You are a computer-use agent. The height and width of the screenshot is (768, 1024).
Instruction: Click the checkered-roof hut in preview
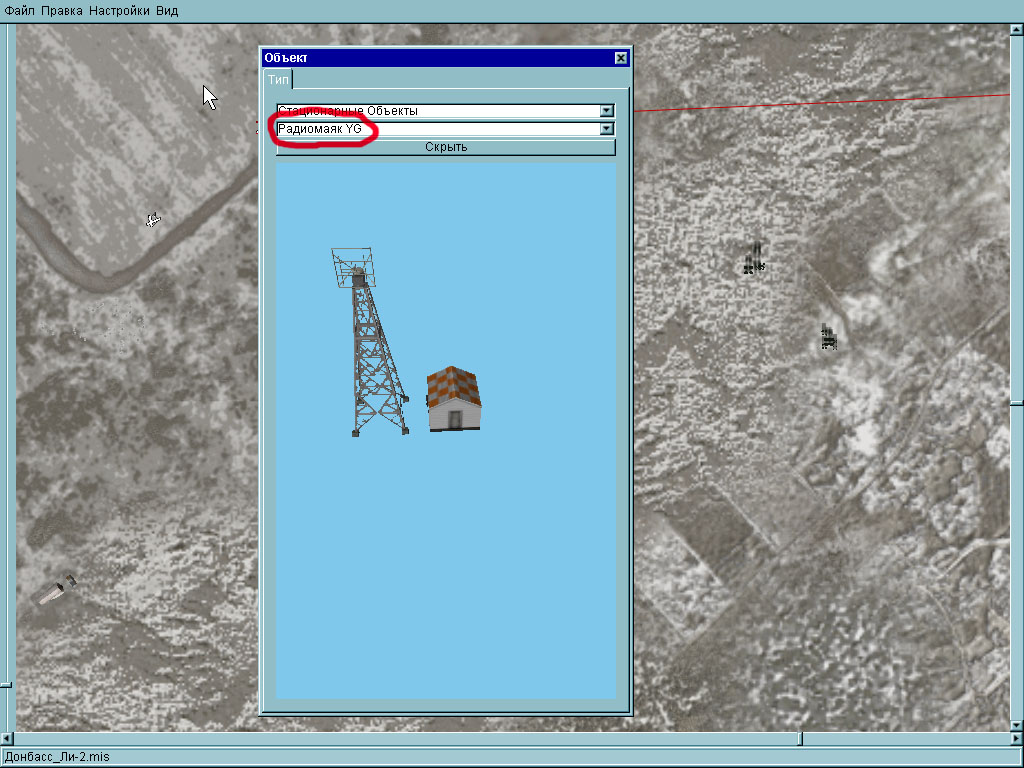(454, 398)
